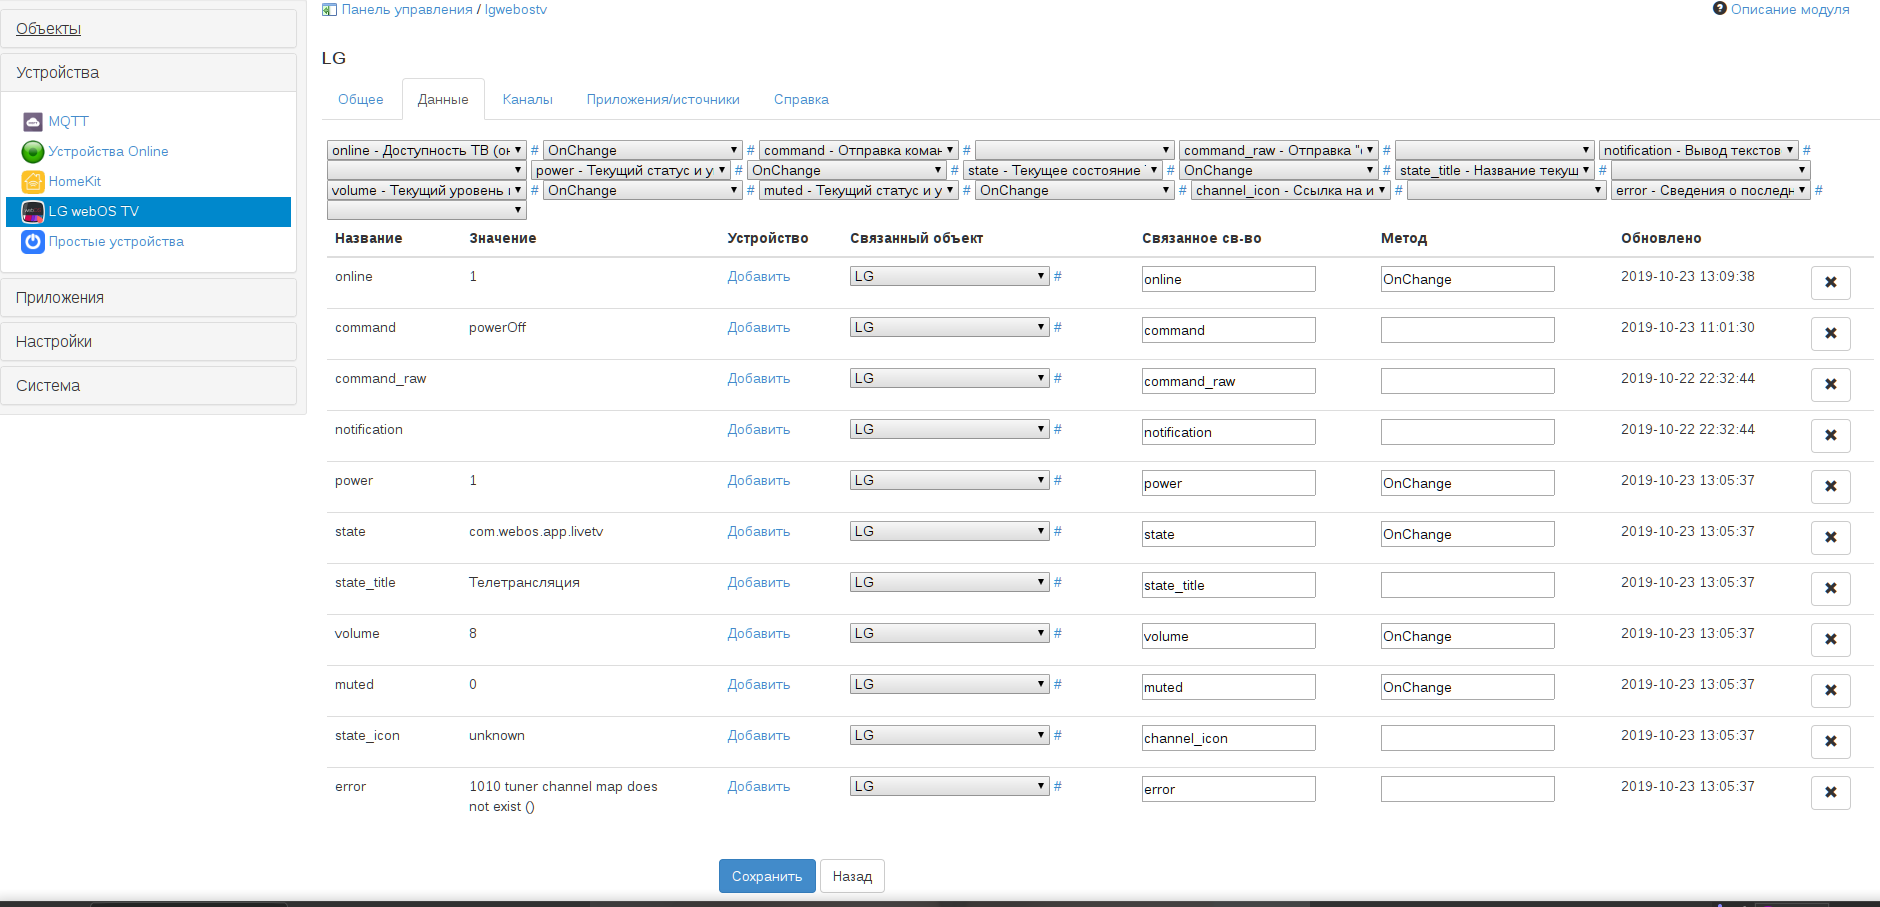Open the Система sidebar section
The width and height of the screenshot is (1880, 907).
pyautogui.click(x=149, y=386)
